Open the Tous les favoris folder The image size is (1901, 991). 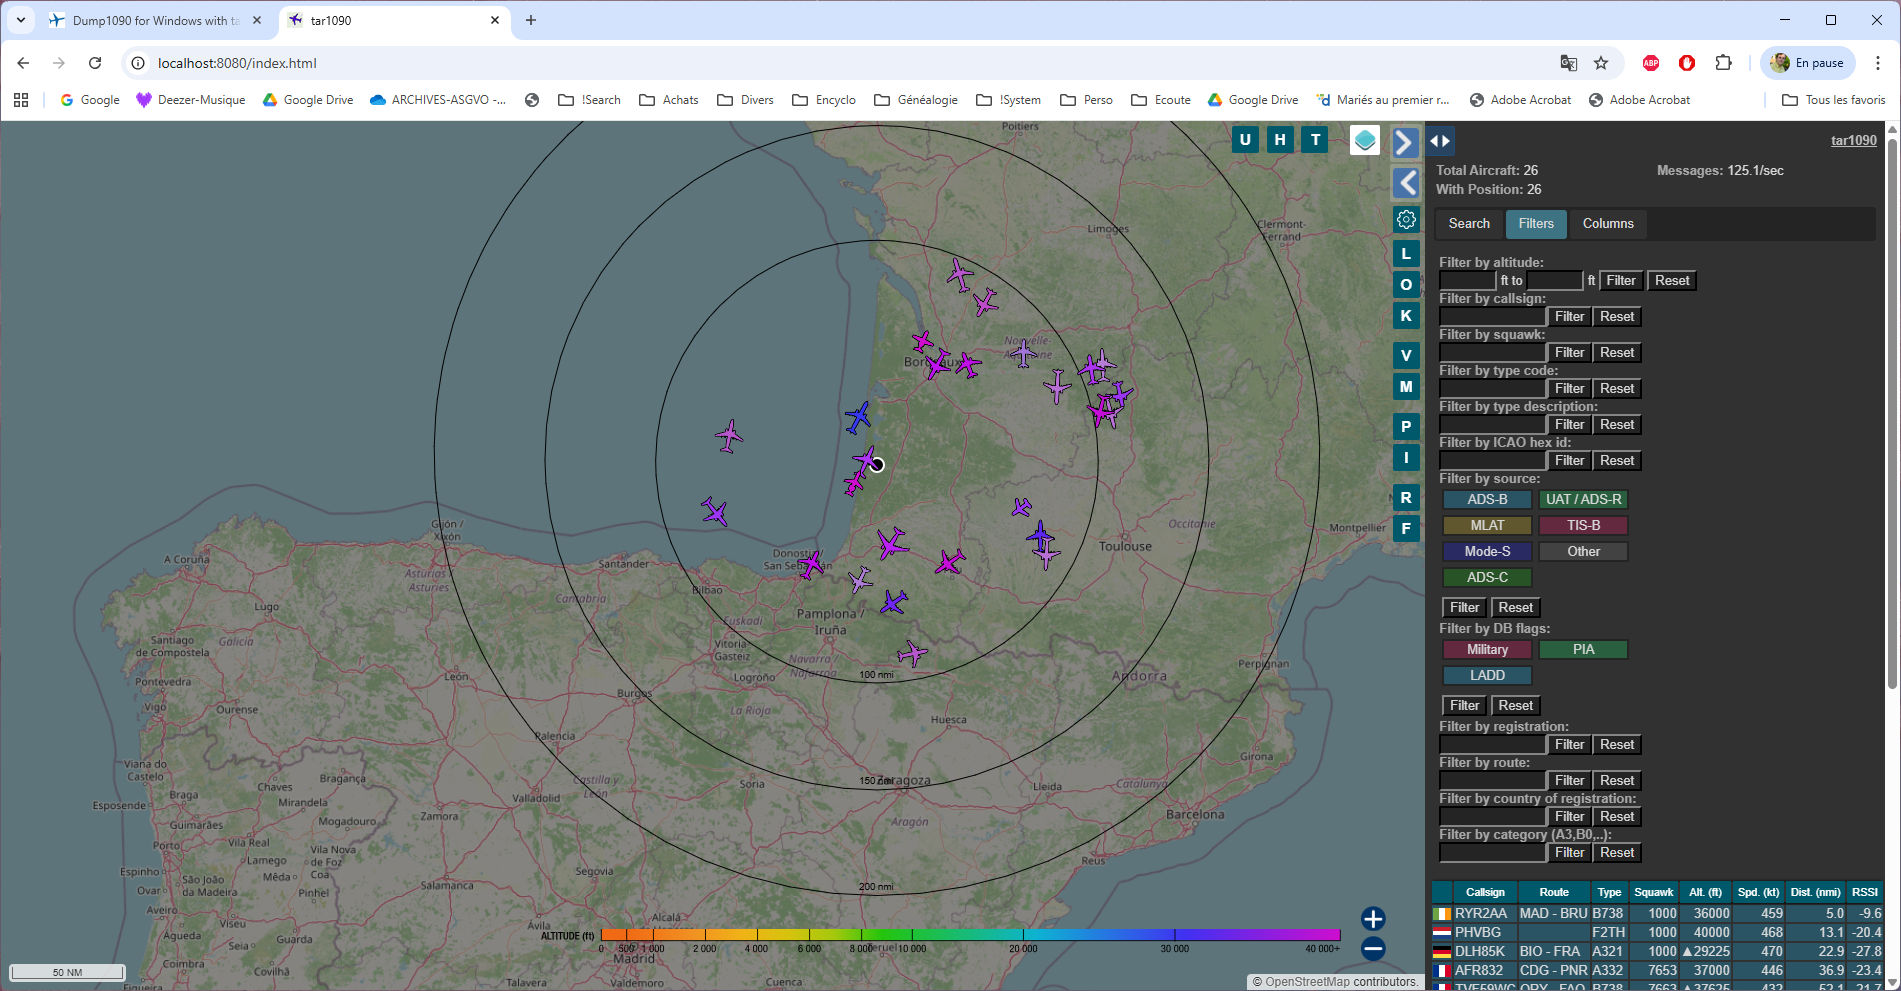pyautogui.click(x=1834, y=100)
